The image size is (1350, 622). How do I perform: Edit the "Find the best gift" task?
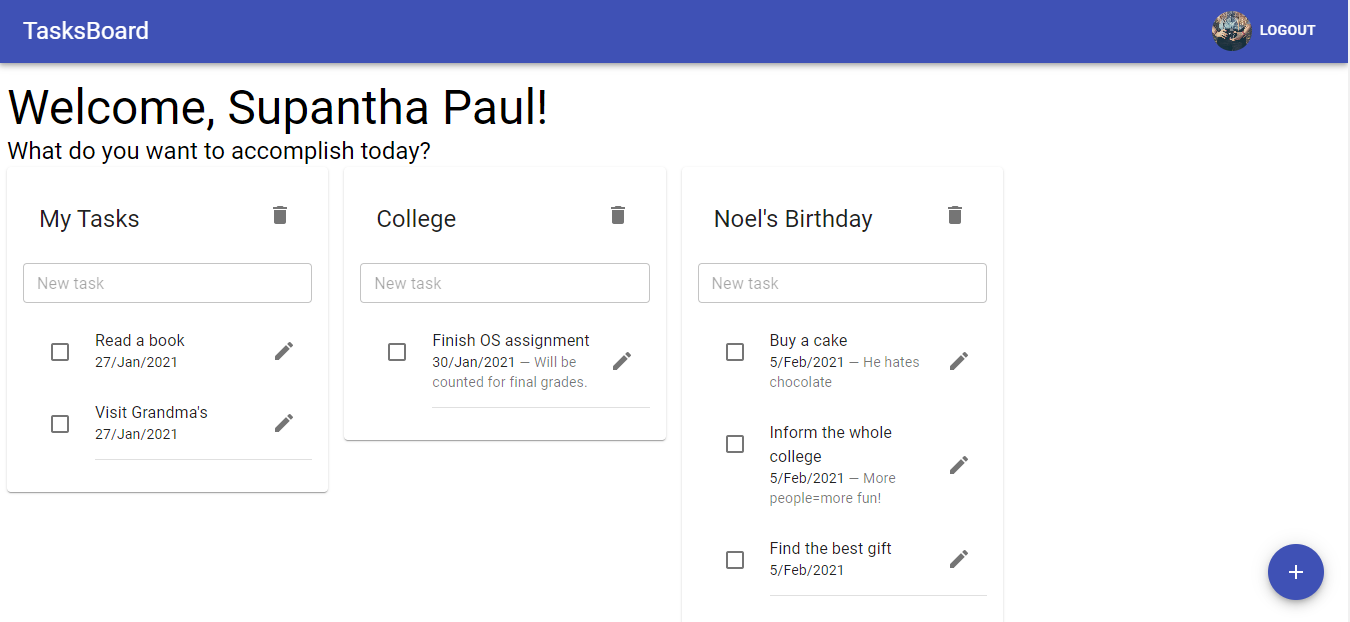click(958, 558)
